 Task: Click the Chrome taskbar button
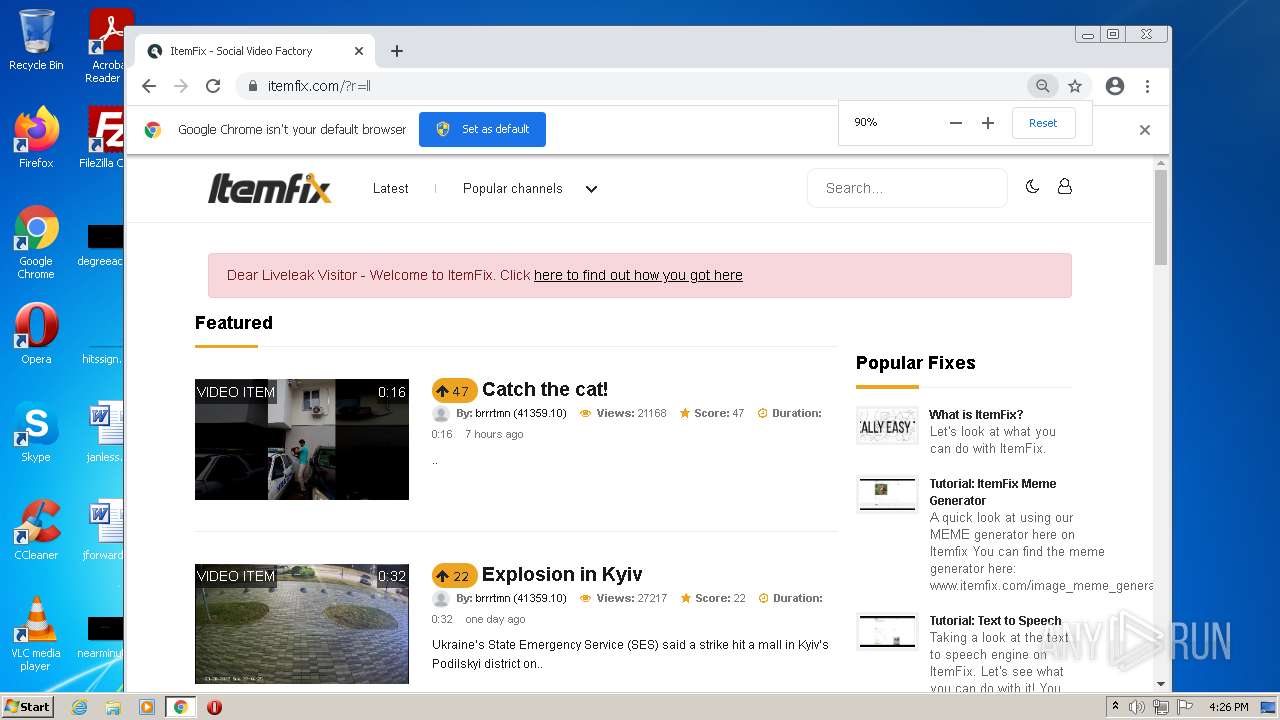(x=181, y=707)
